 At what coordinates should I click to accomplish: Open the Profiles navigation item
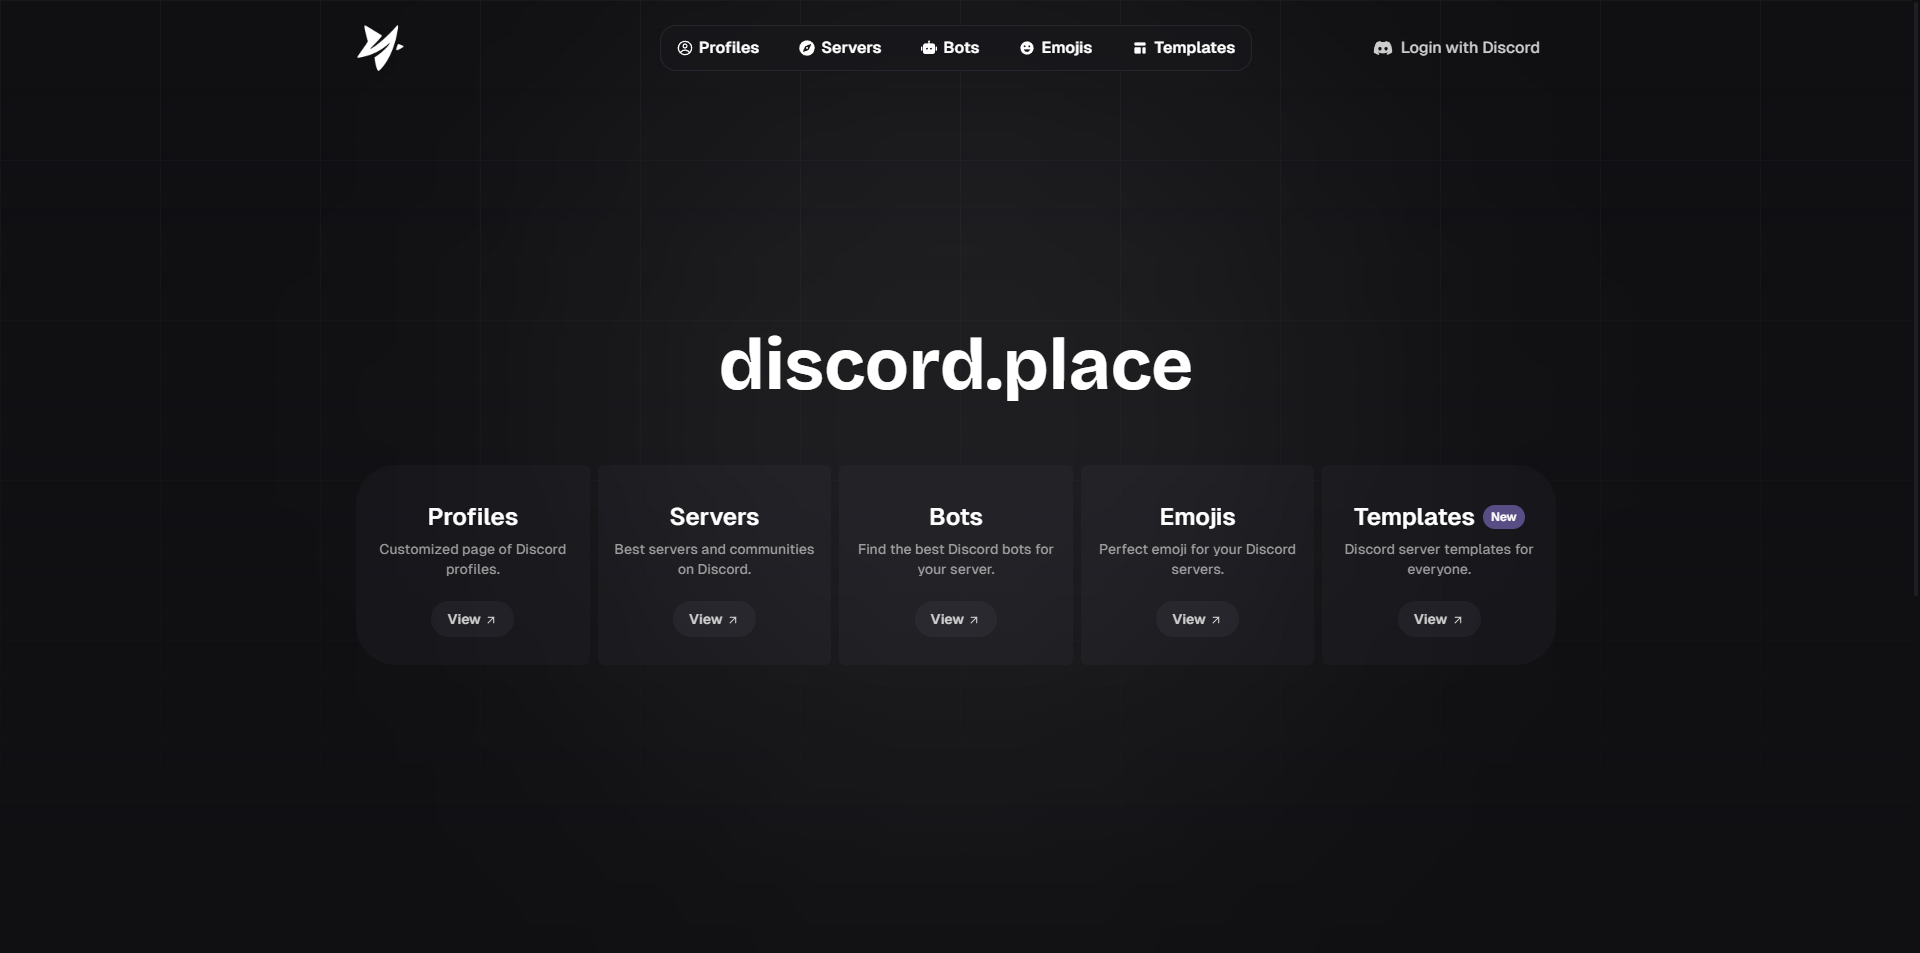coord(718,48)
